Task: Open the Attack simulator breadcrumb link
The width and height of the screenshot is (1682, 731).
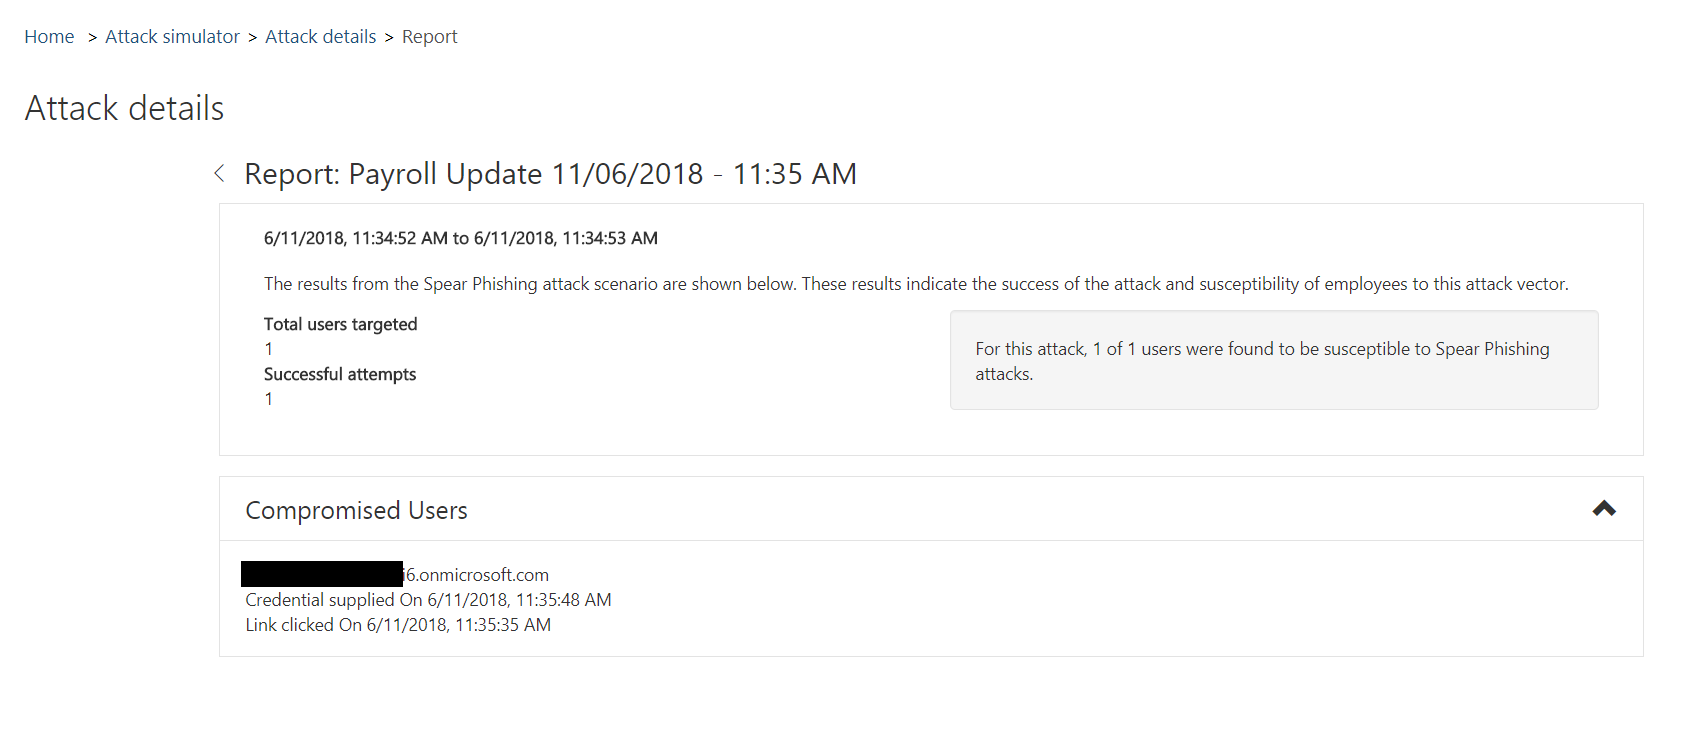Action: 172,37
